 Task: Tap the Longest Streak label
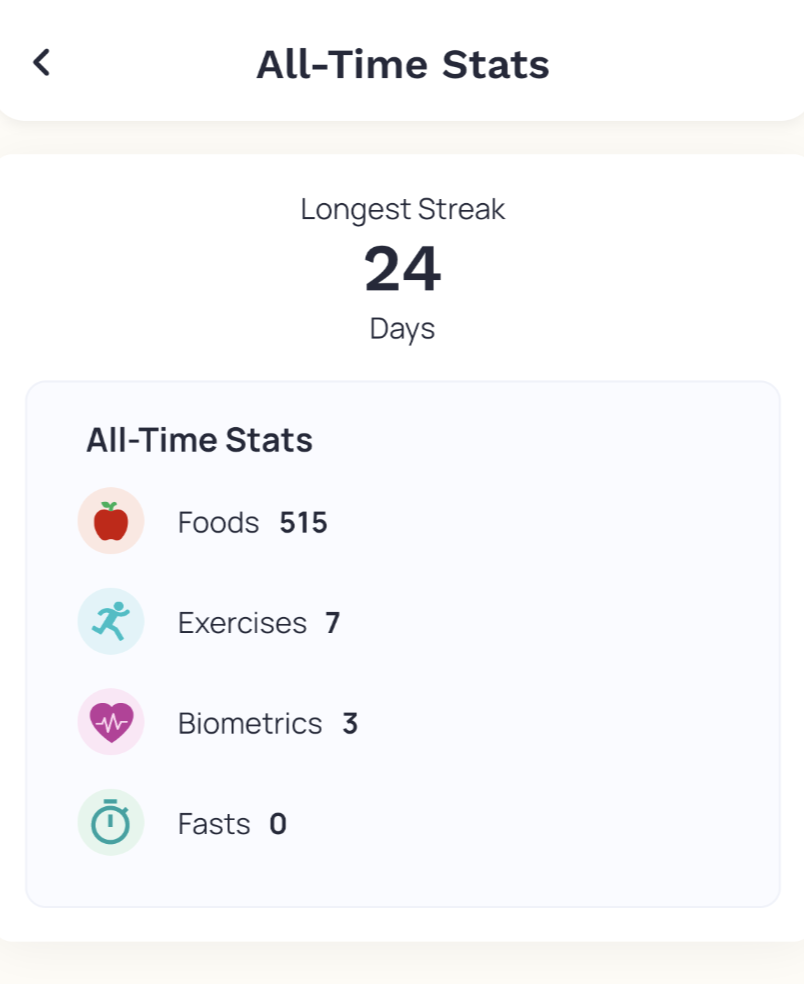[x=402, y=210]
